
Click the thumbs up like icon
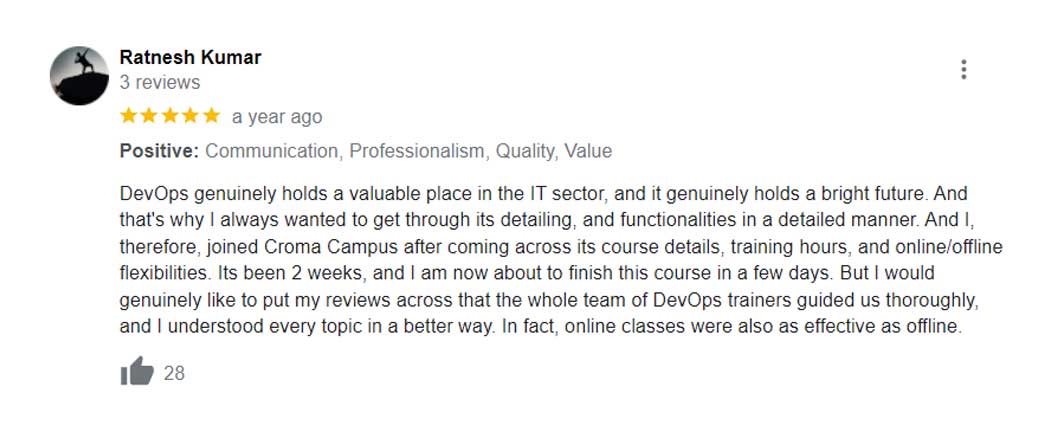click(137, 373)
